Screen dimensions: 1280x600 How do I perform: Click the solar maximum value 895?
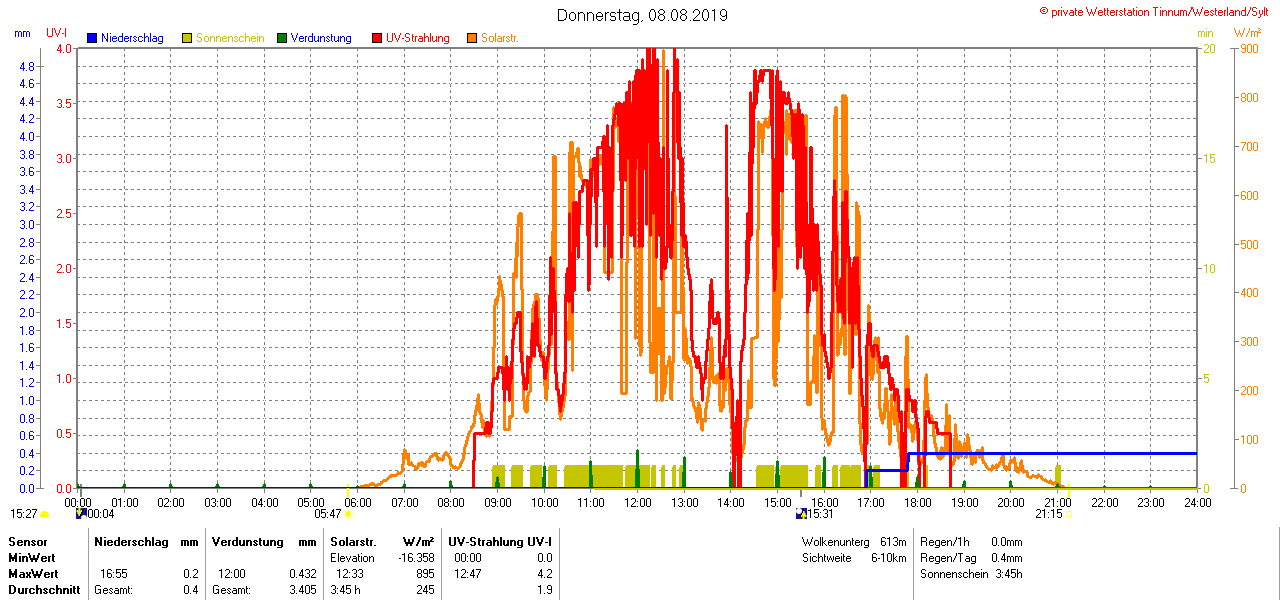coord(425,574)
